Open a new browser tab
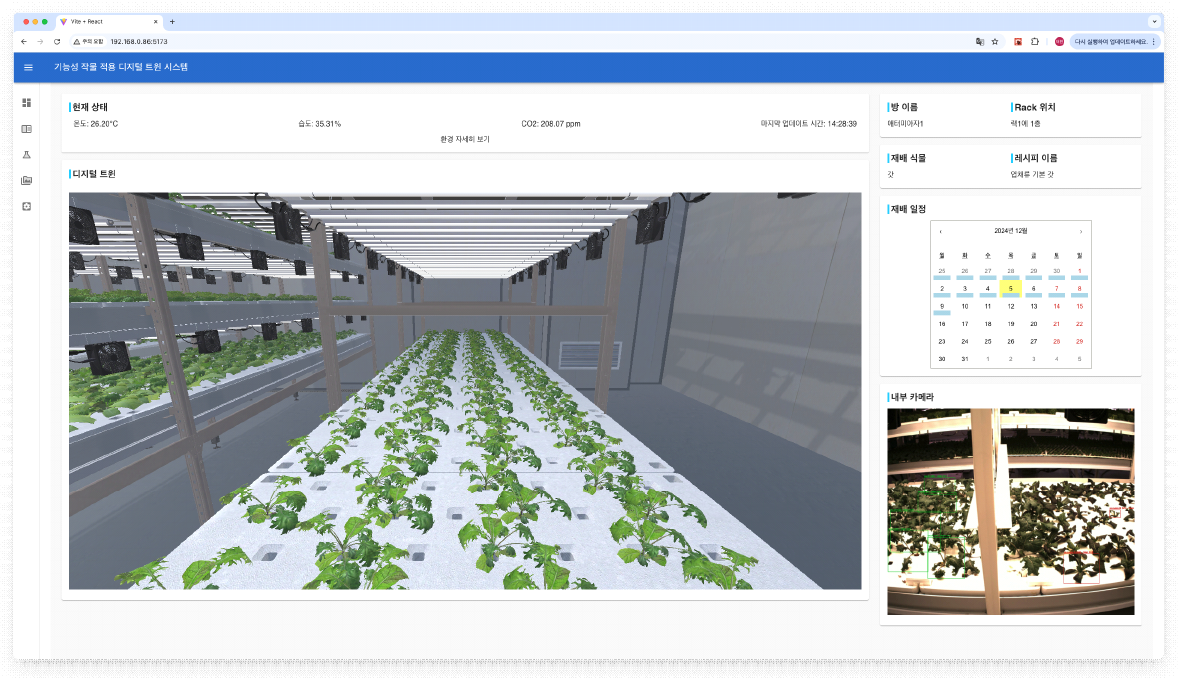Screen dimensions: 1178x679 coord(172,21)
